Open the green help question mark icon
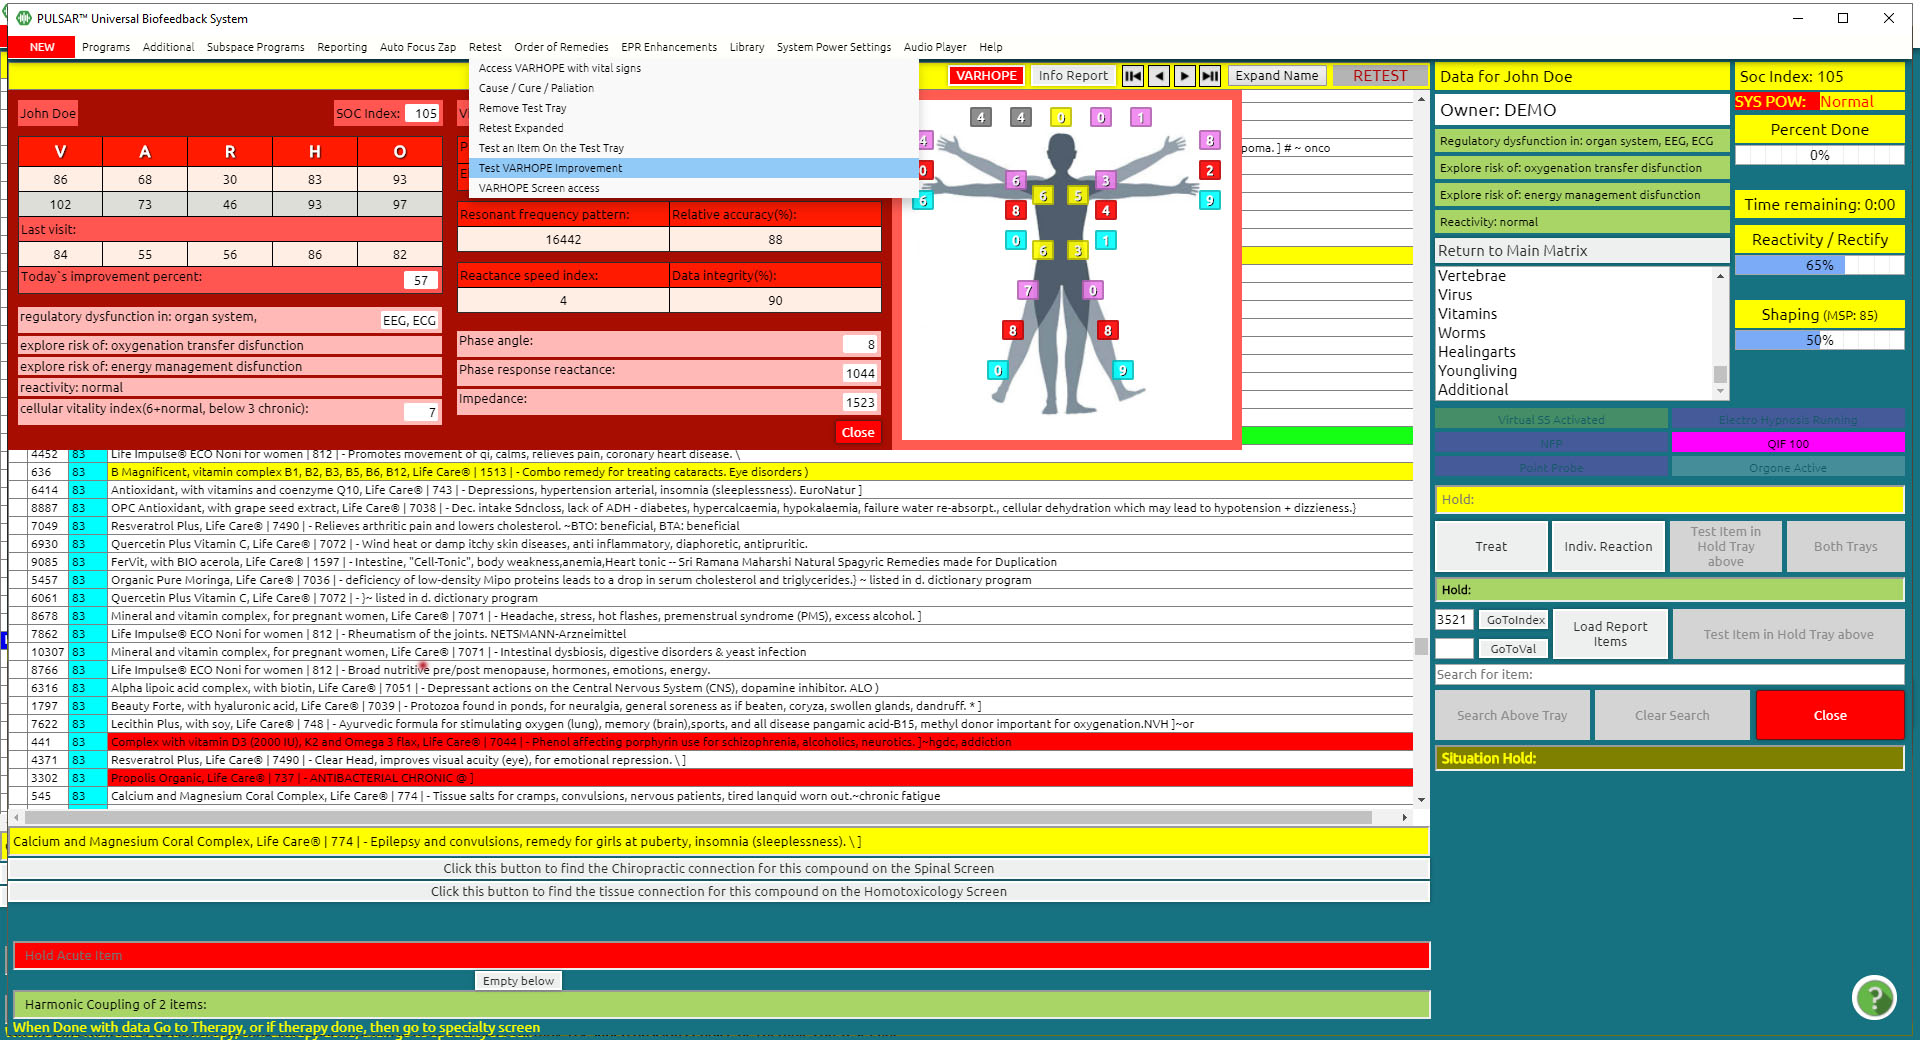 1874,997
